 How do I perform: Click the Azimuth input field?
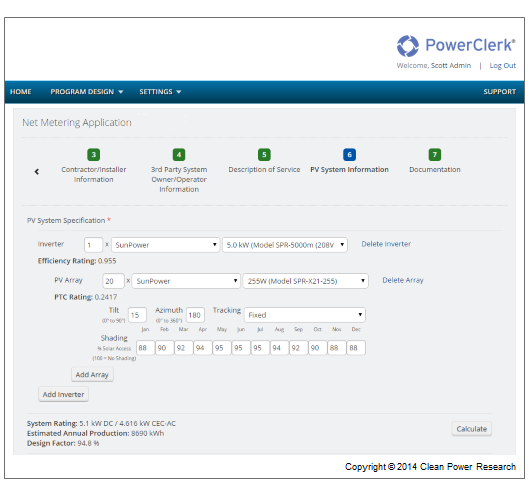pos(195,315)
